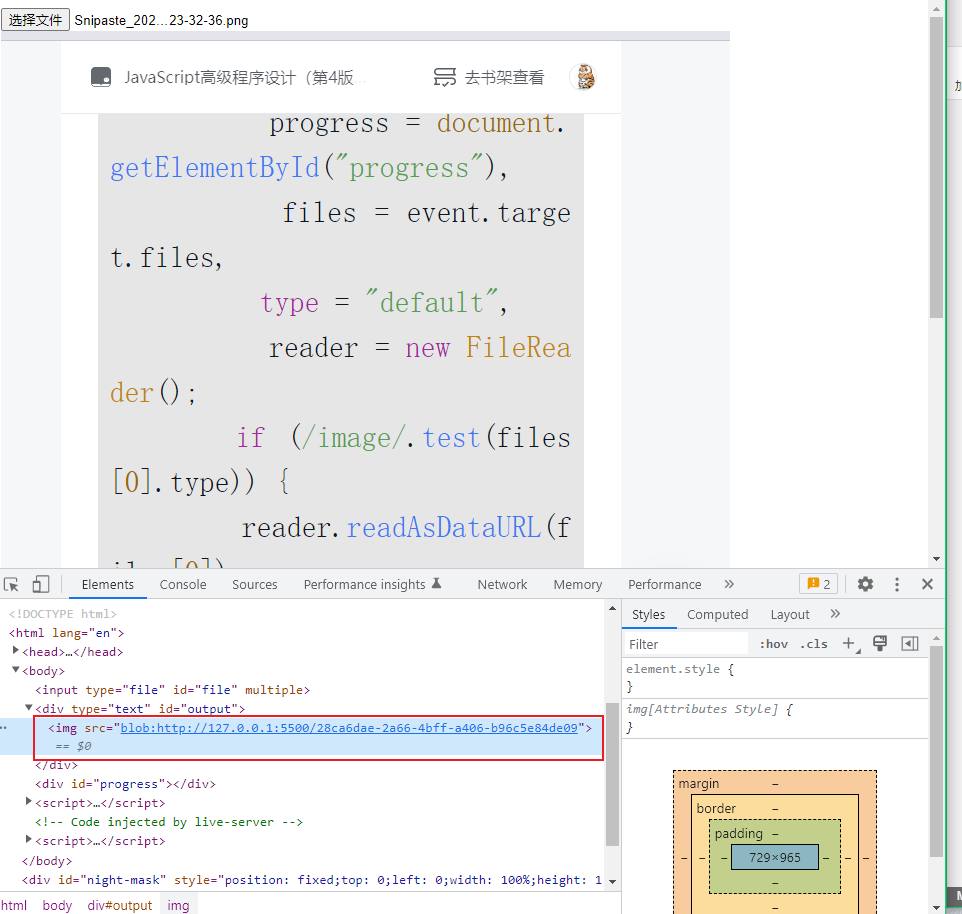Click the 729×965 content box
This screenshot has width=962, height=914.
click(x=775, y=857)
